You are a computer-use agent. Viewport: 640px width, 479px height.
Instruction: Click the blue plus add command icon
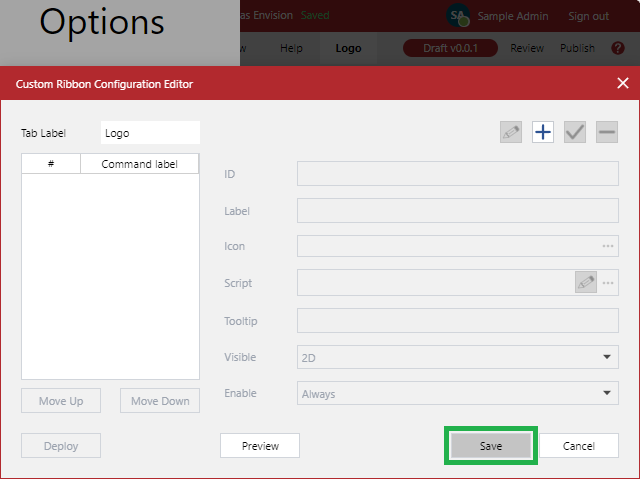tap(543, 132)
